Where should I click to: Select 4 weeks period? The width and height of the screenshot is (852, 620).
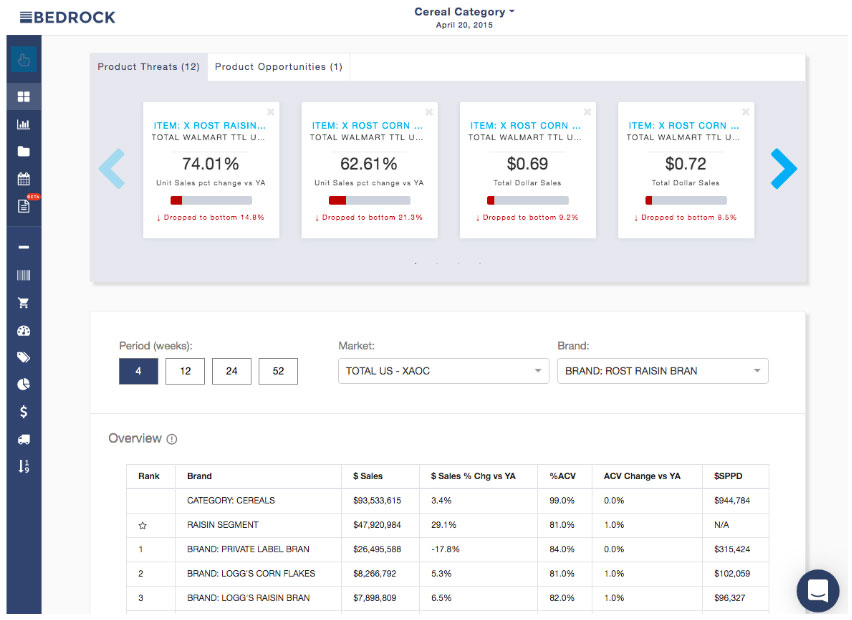coord(139,371)
